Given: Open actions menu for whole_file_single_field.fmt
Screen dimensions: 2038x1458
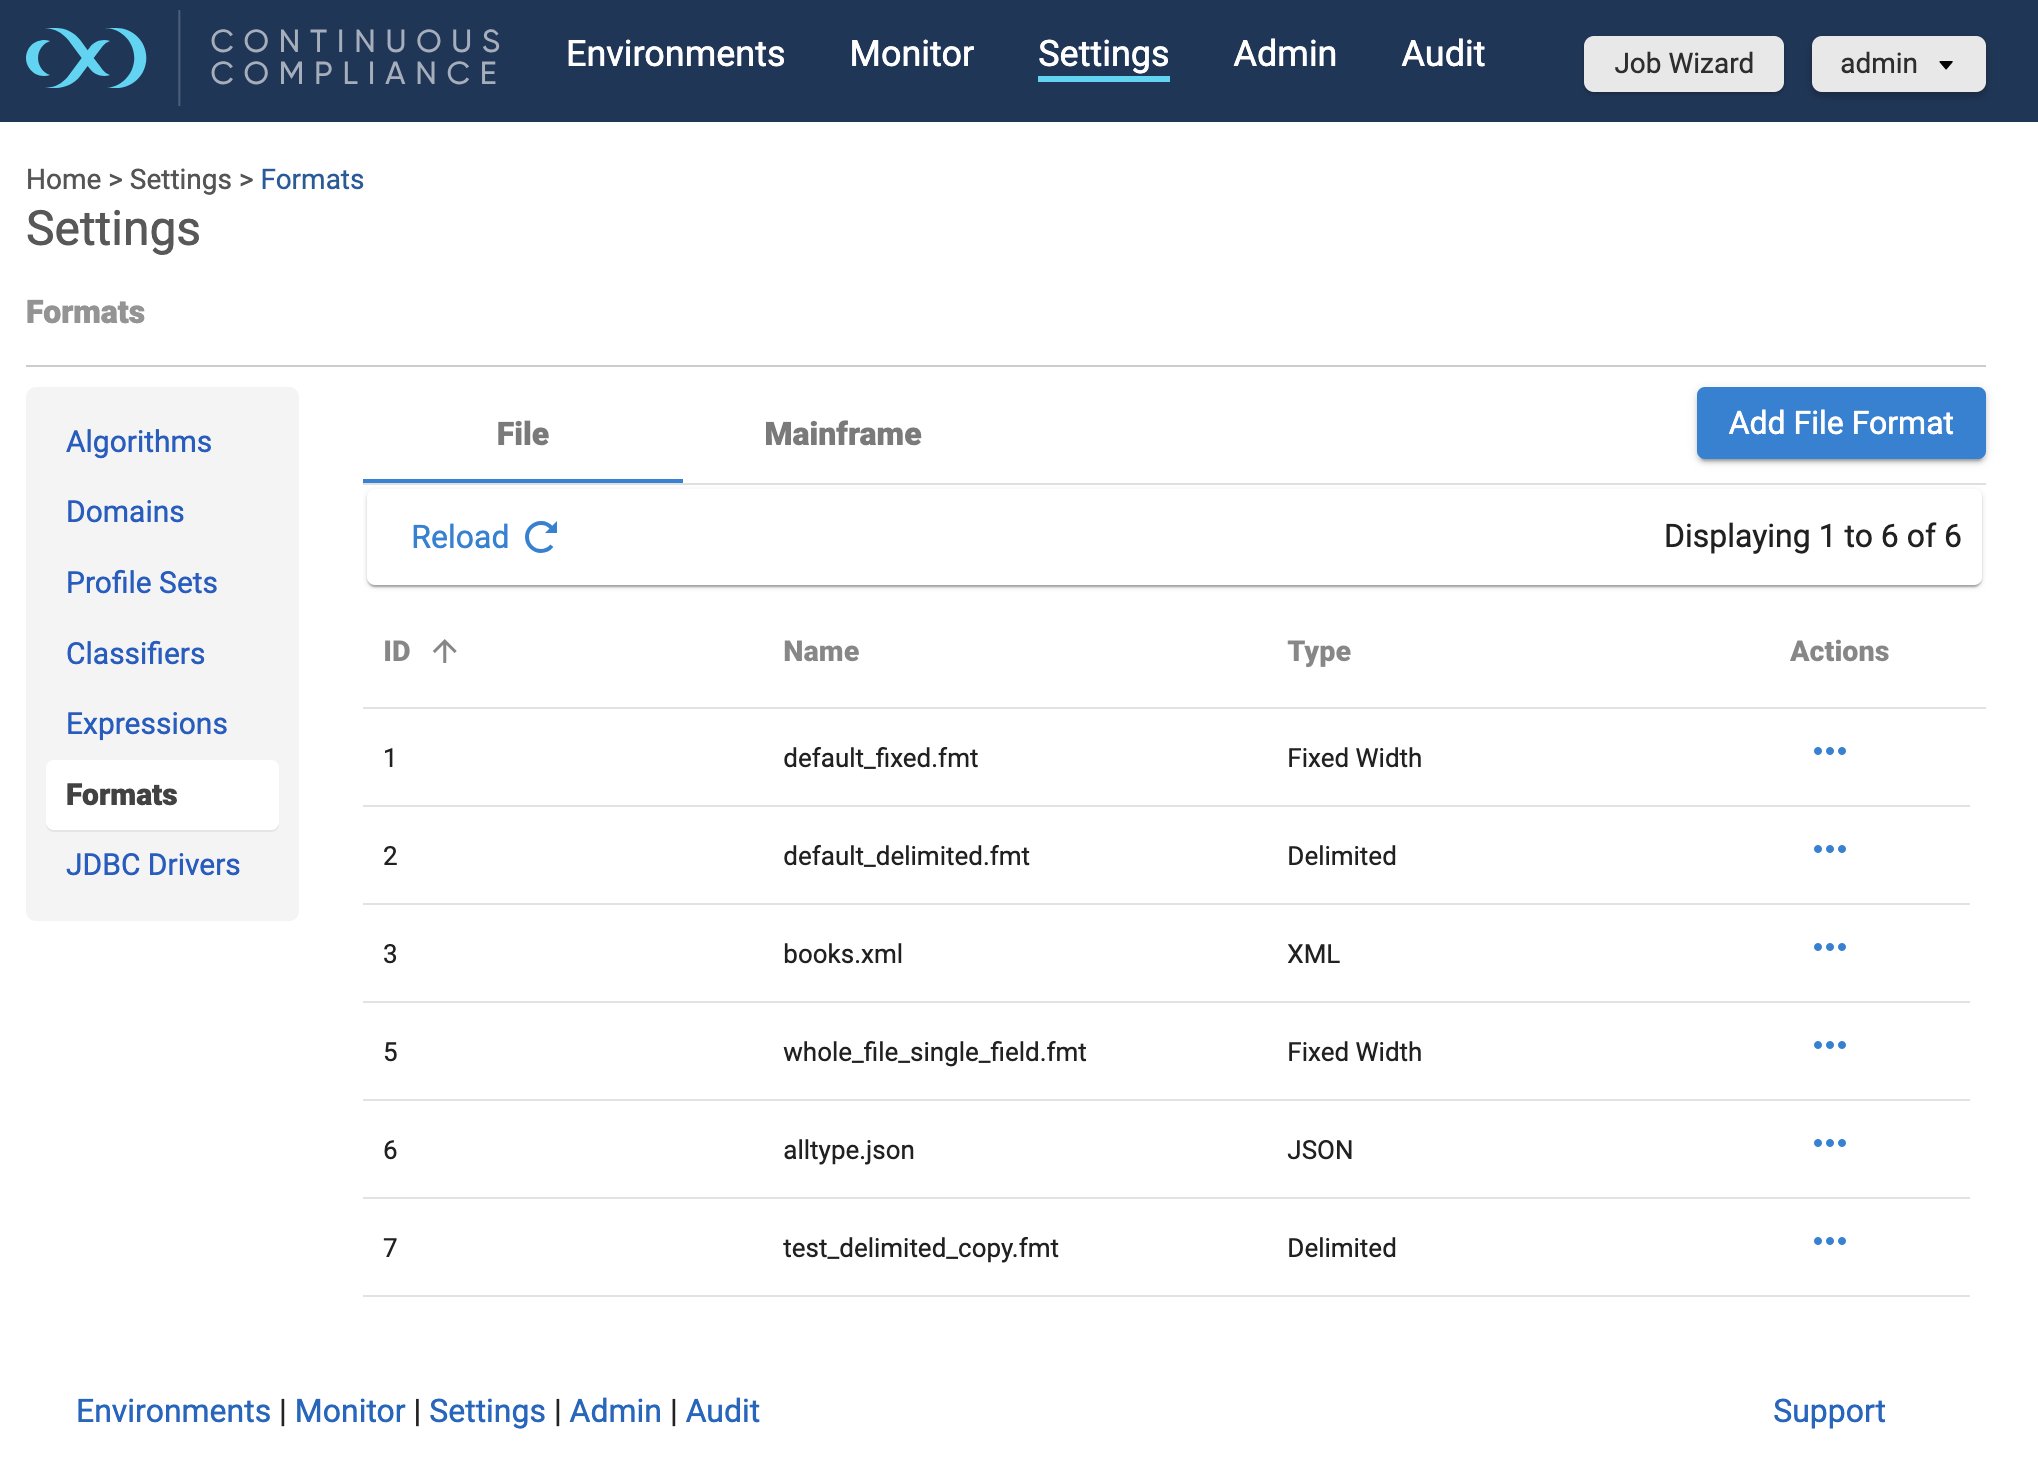Looking at the screenshot, I should tap(1829, 1046).
